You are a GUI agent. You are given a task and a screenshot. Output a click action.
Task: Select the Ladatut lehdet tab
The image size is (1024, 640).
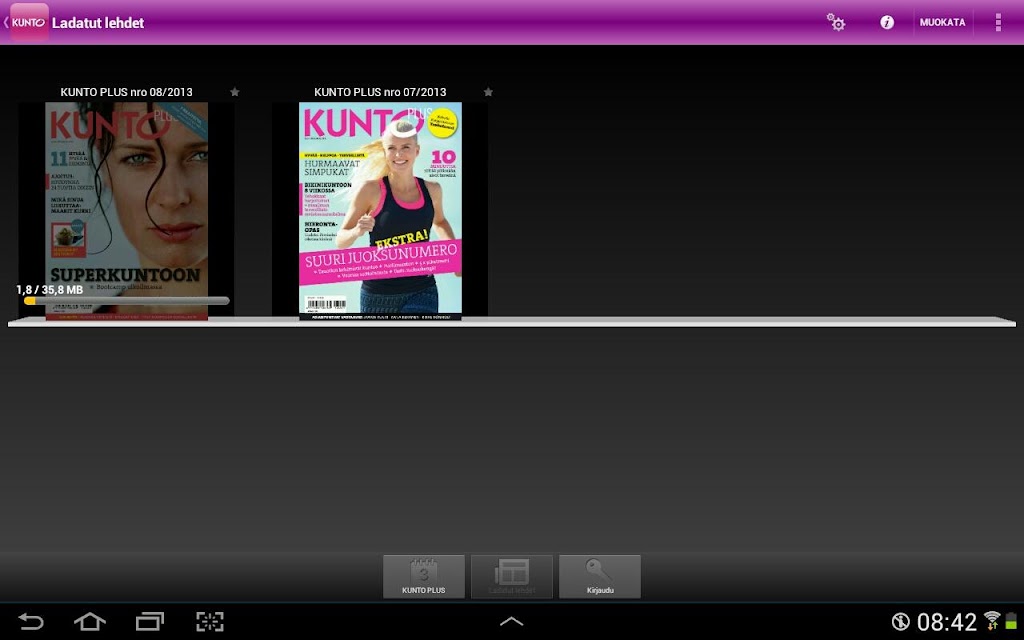pos(512,577)
